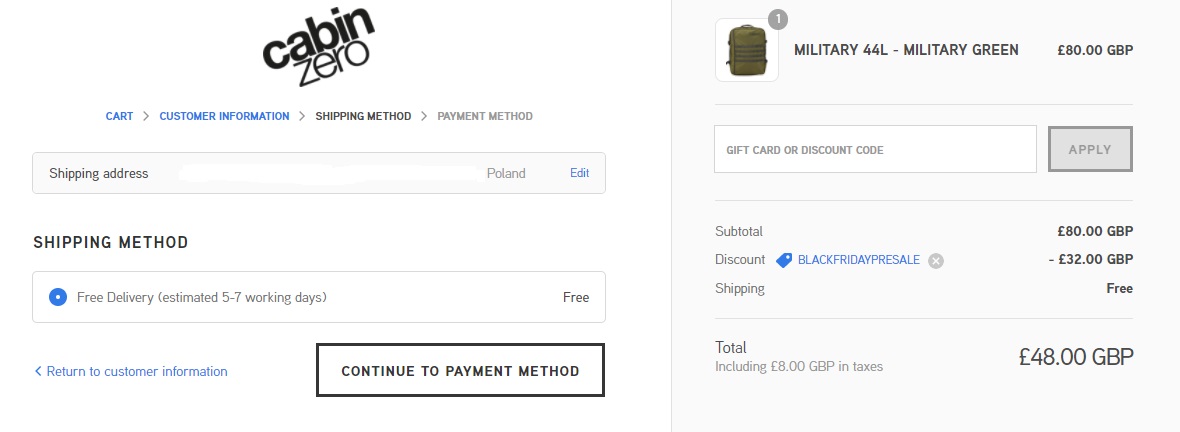Edit the shipping address
The width and height of the screenshot is (1180, 432).
coord(579,173)
